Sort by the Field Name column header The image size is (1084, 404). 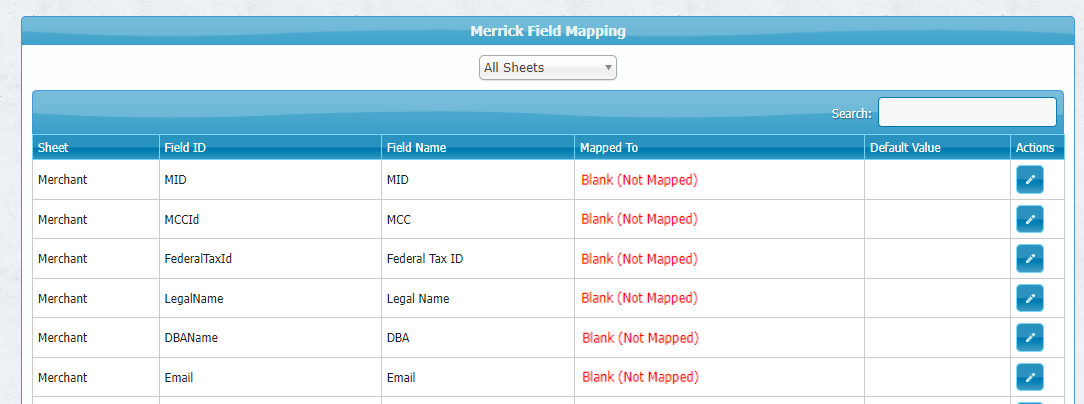(416, 148)
